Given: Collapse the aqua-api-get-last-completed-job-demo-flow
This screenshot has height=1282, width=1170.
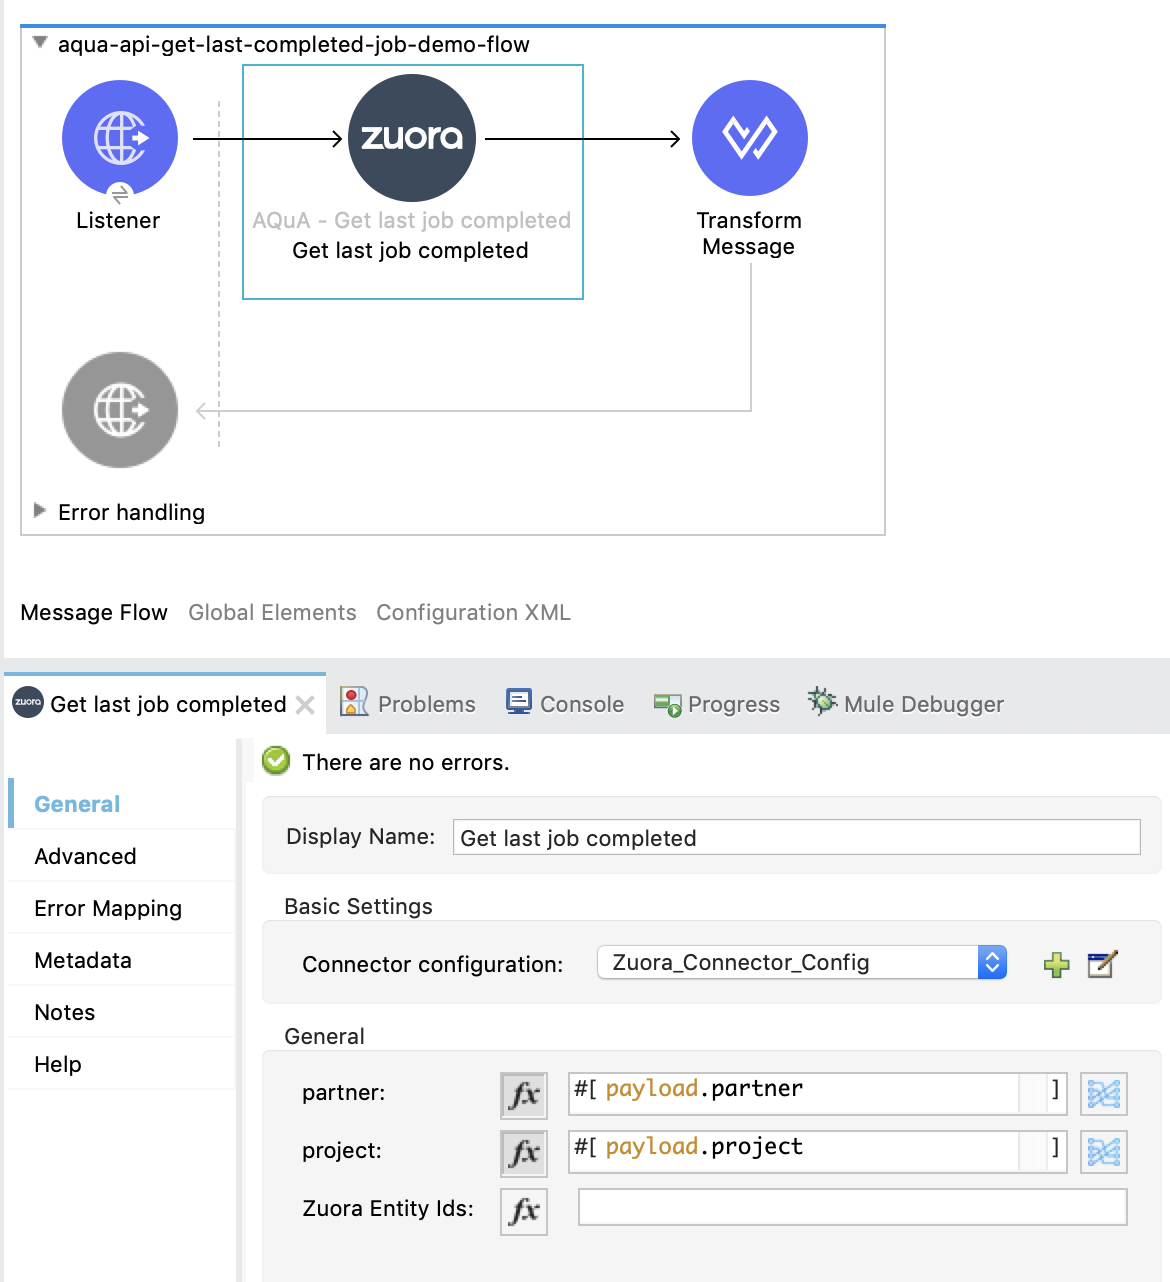Looking at the screenshot, I should click(x=40, y=43).
